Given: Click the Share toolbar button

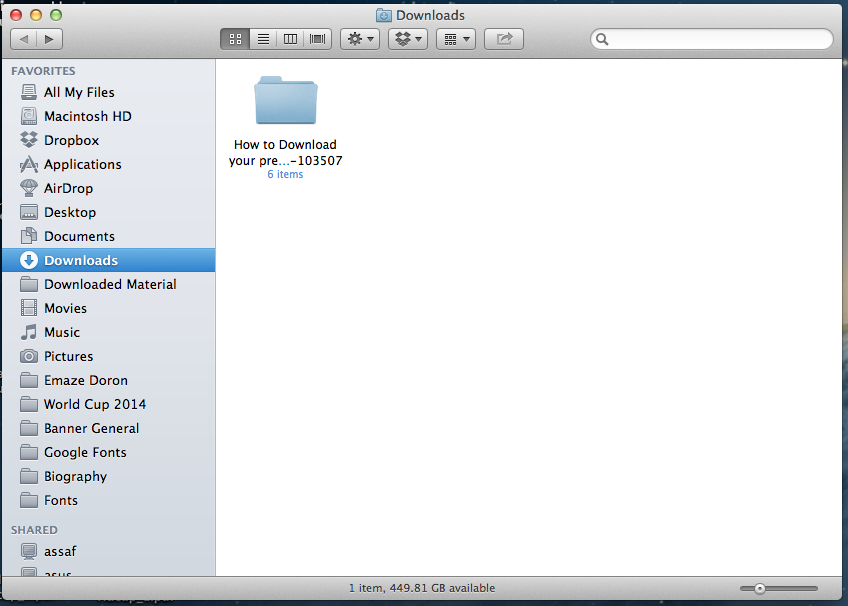Looking at the screenshot, I should [504, 39].
